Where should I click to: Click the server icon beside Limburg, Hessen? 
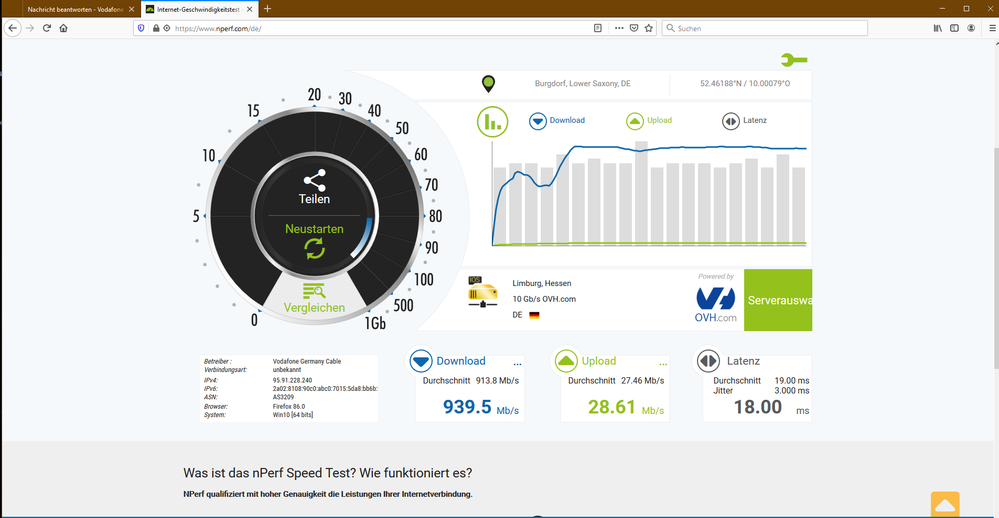[x=482, y=292]
